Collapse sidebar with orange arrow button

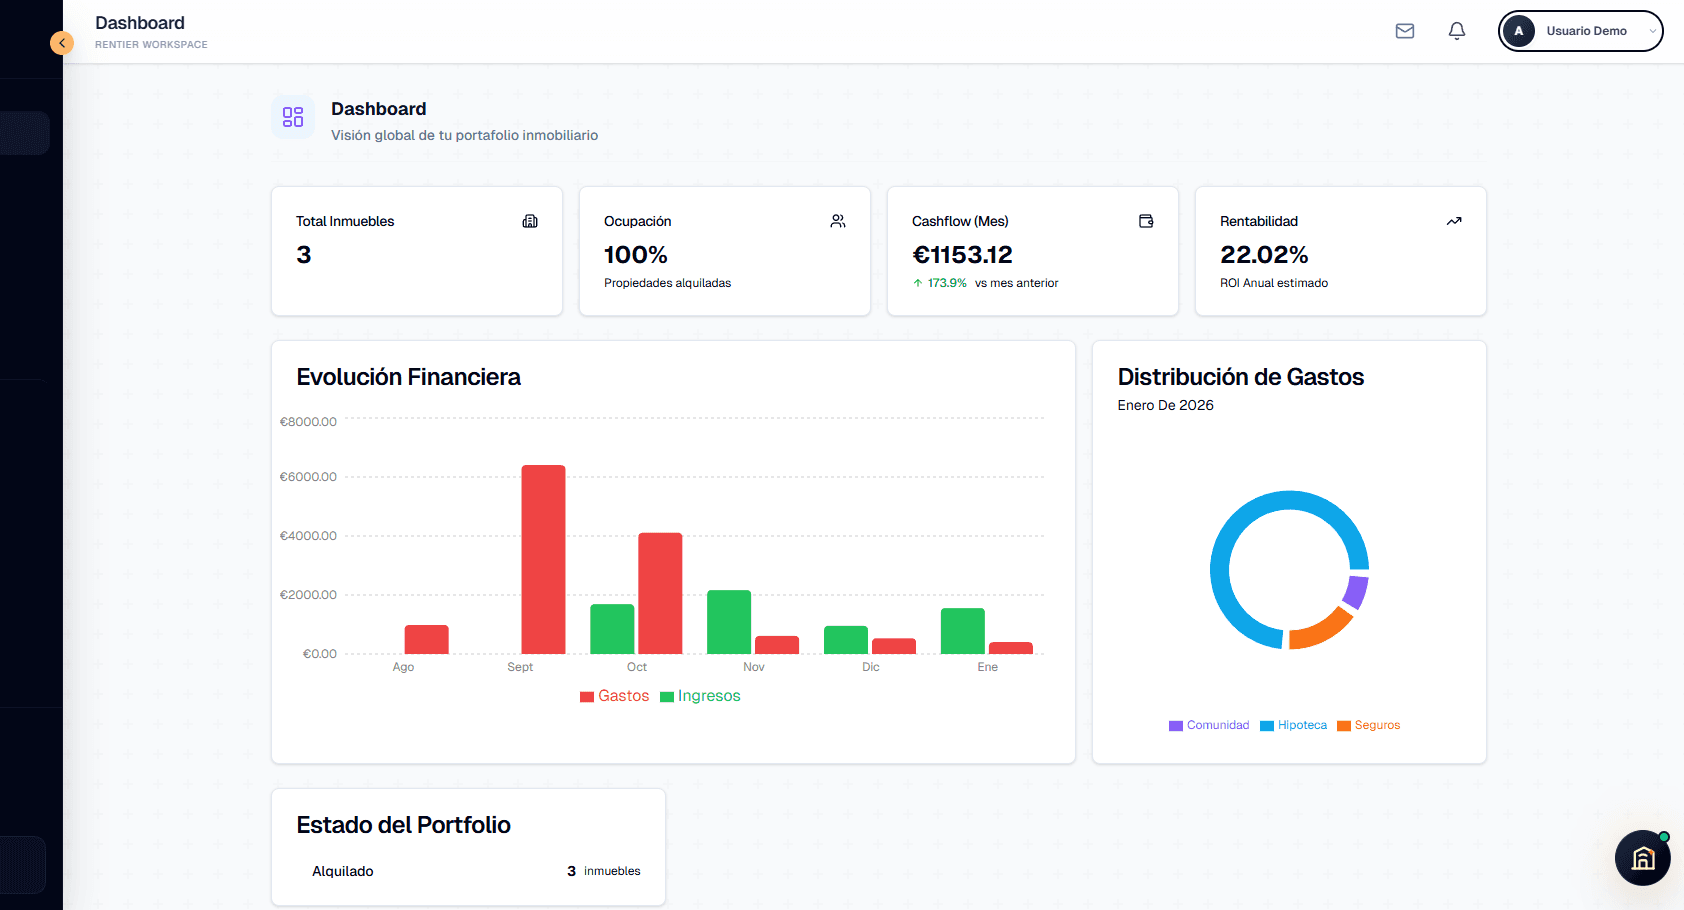pos(62,43)
